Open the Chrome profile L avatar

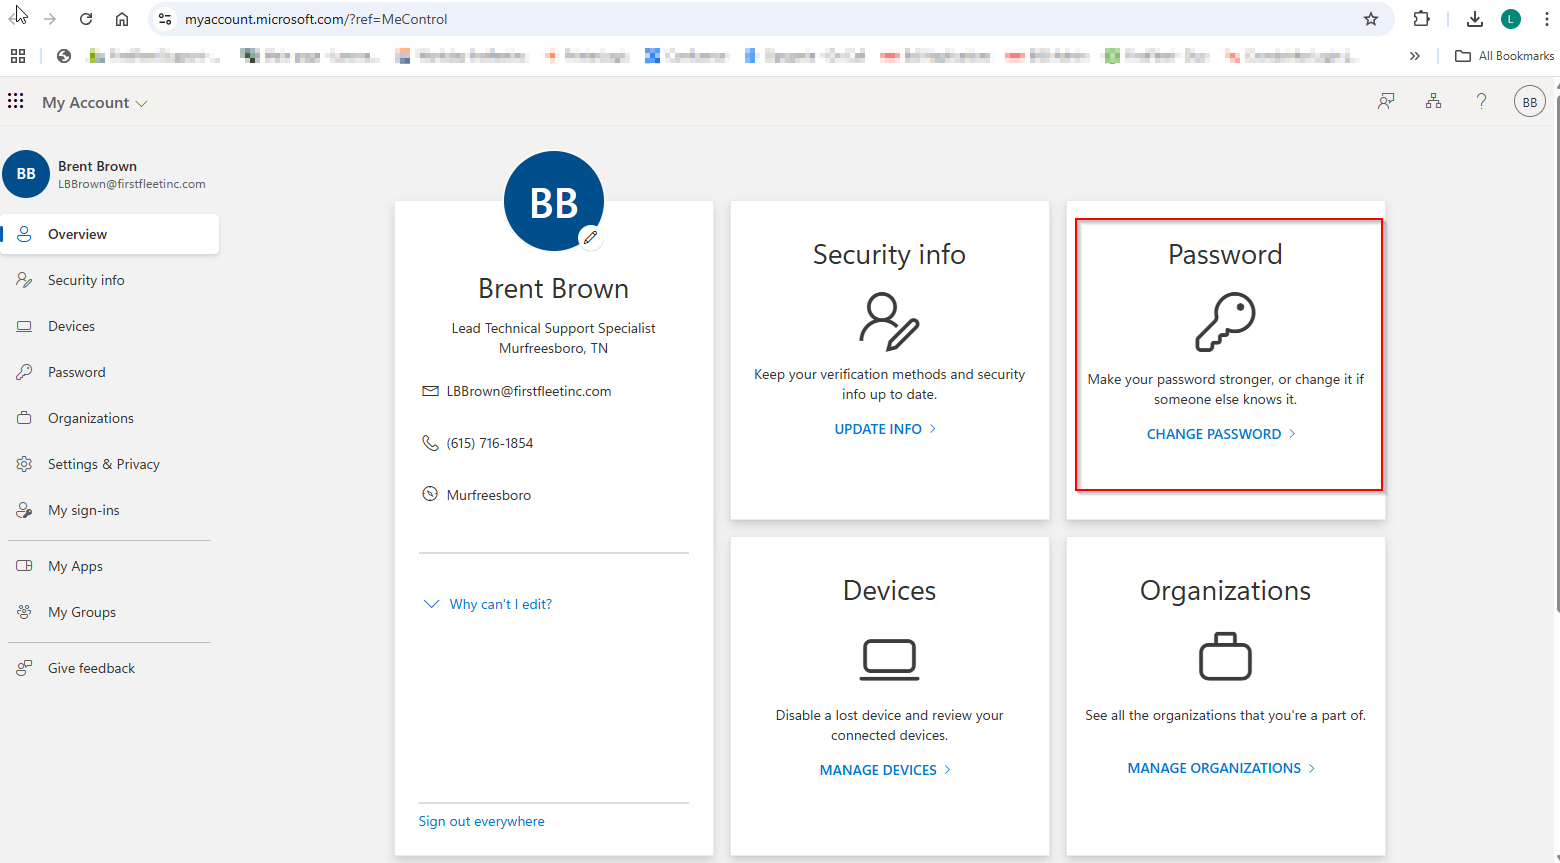[1511, 19]
